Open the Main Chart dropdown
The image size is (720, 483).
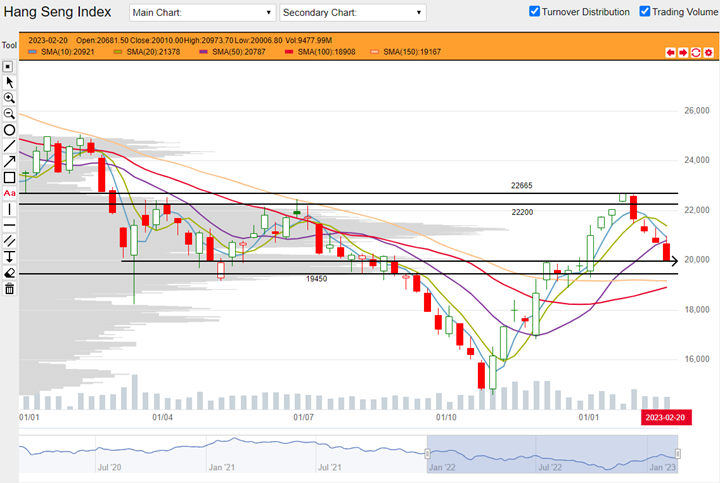click(x=202, y=12)
